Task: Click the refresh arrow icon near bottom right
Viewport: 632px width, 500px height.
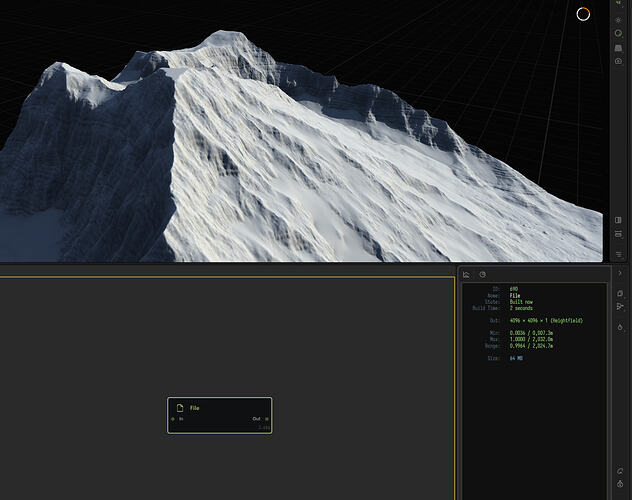Action: click(620, 471)
